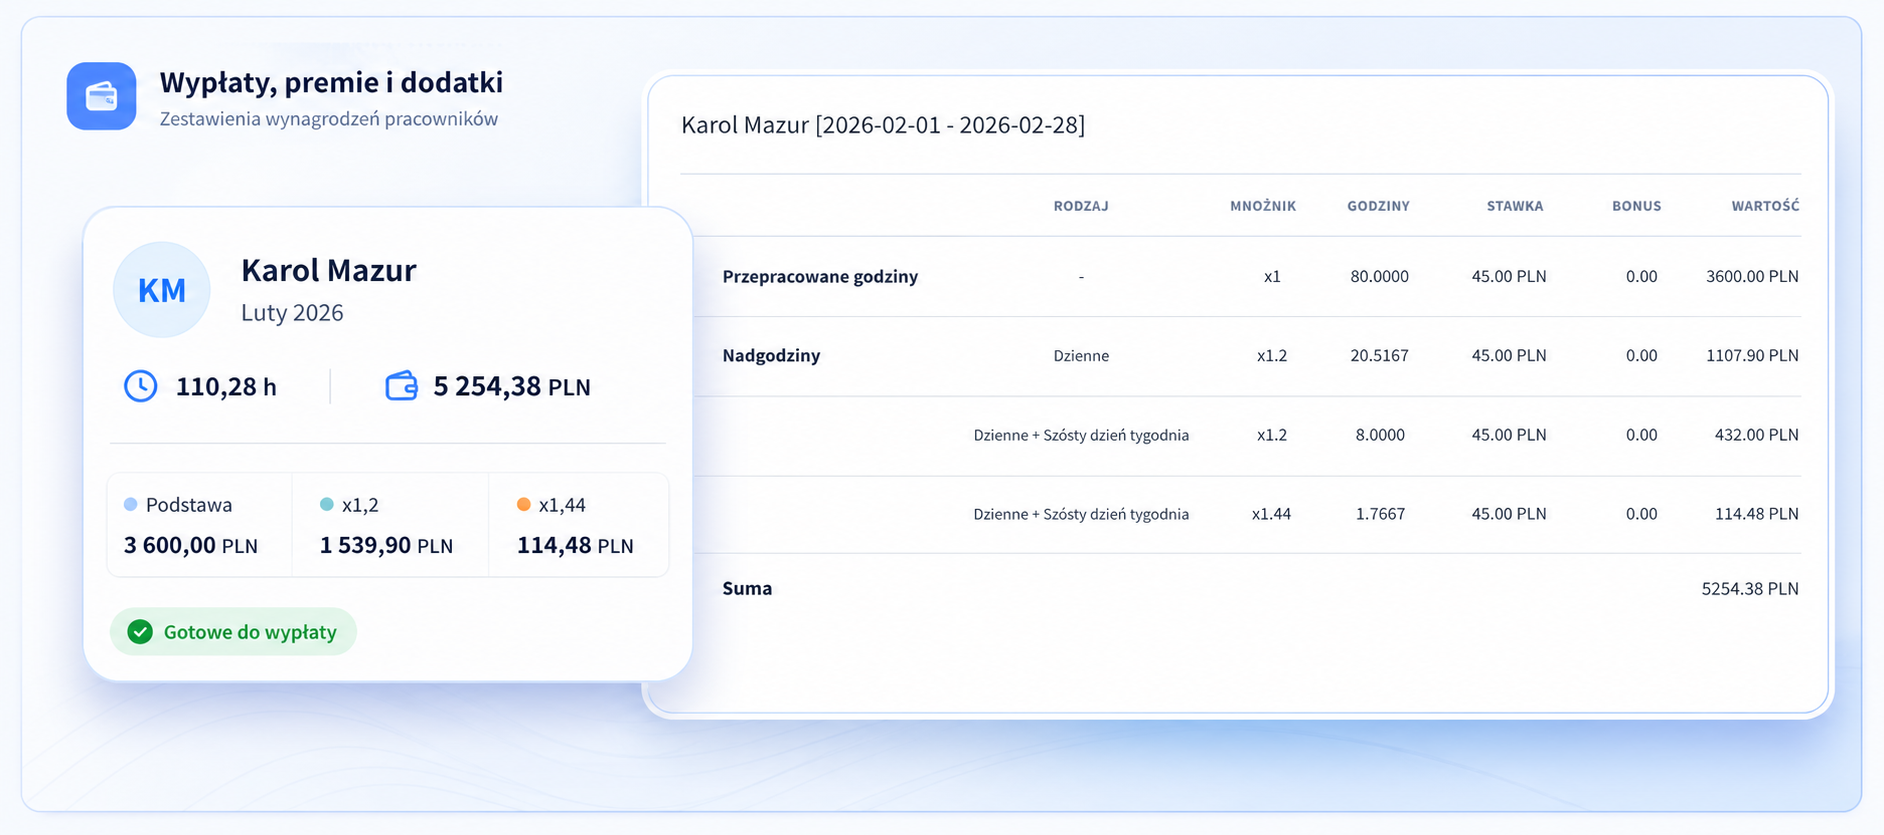Click the teal x1,2 color dot

click(x=326, y=505)
